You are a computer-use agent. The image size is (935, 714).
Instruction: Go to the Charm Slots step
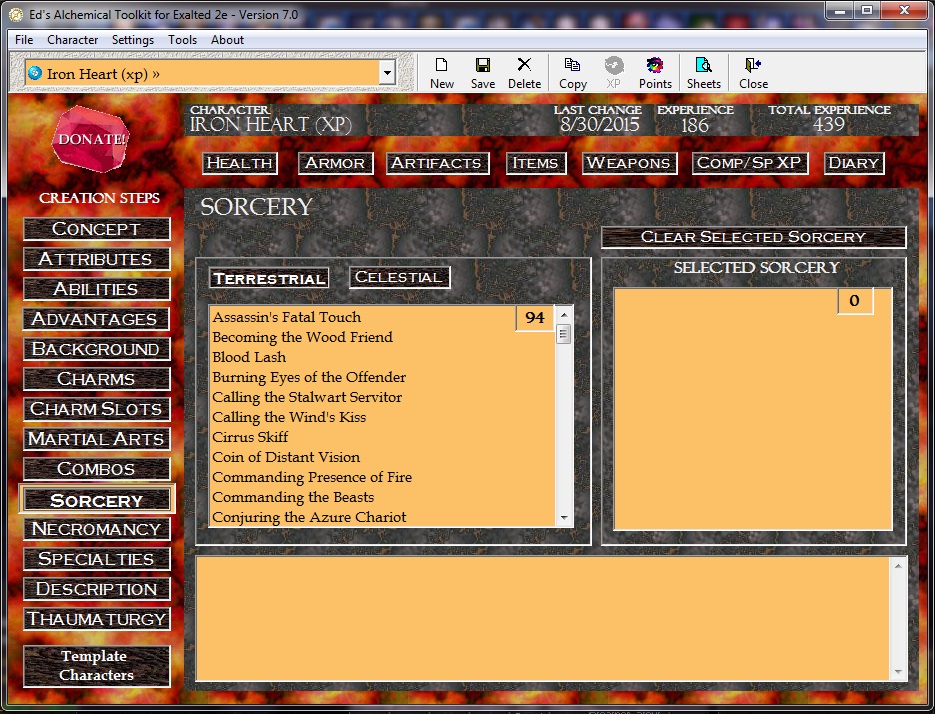97,409
